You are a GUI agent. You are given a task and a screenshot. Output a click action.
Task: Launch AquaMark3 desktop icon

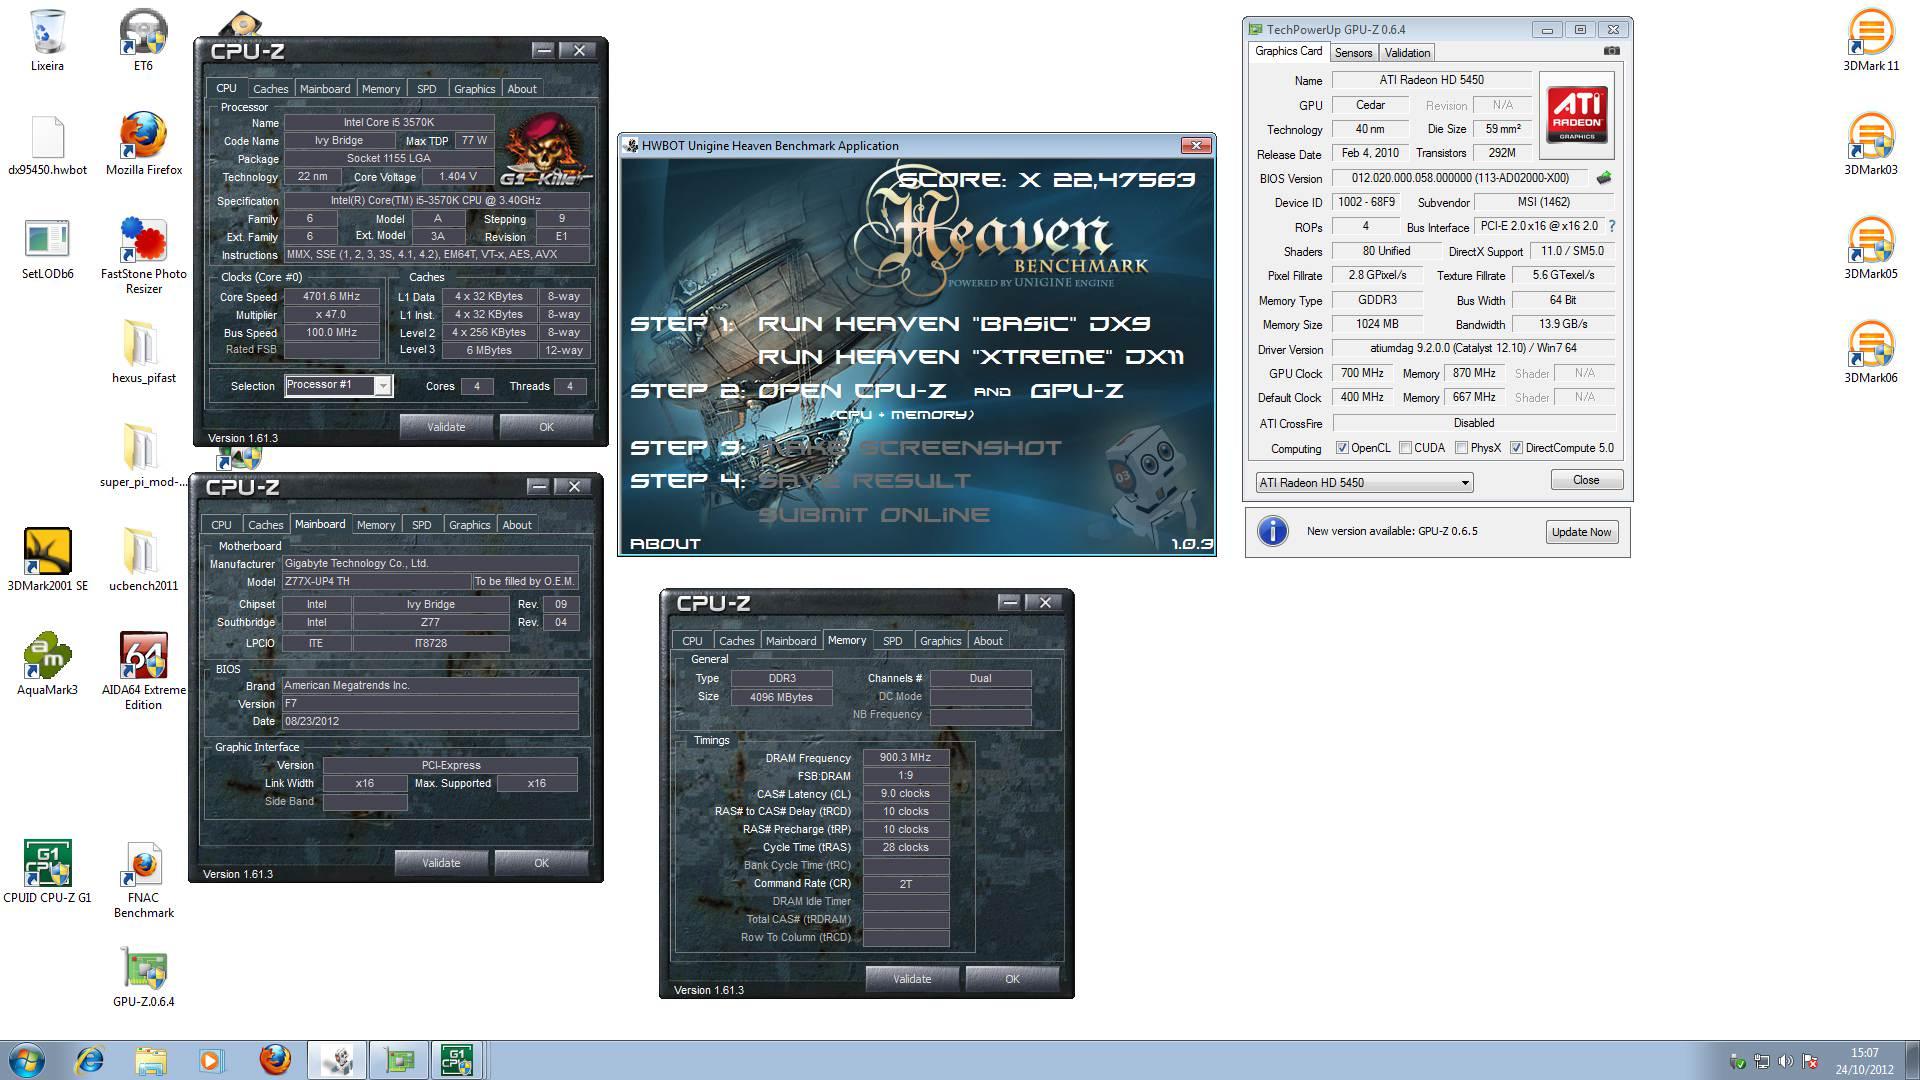coord(47,664)
